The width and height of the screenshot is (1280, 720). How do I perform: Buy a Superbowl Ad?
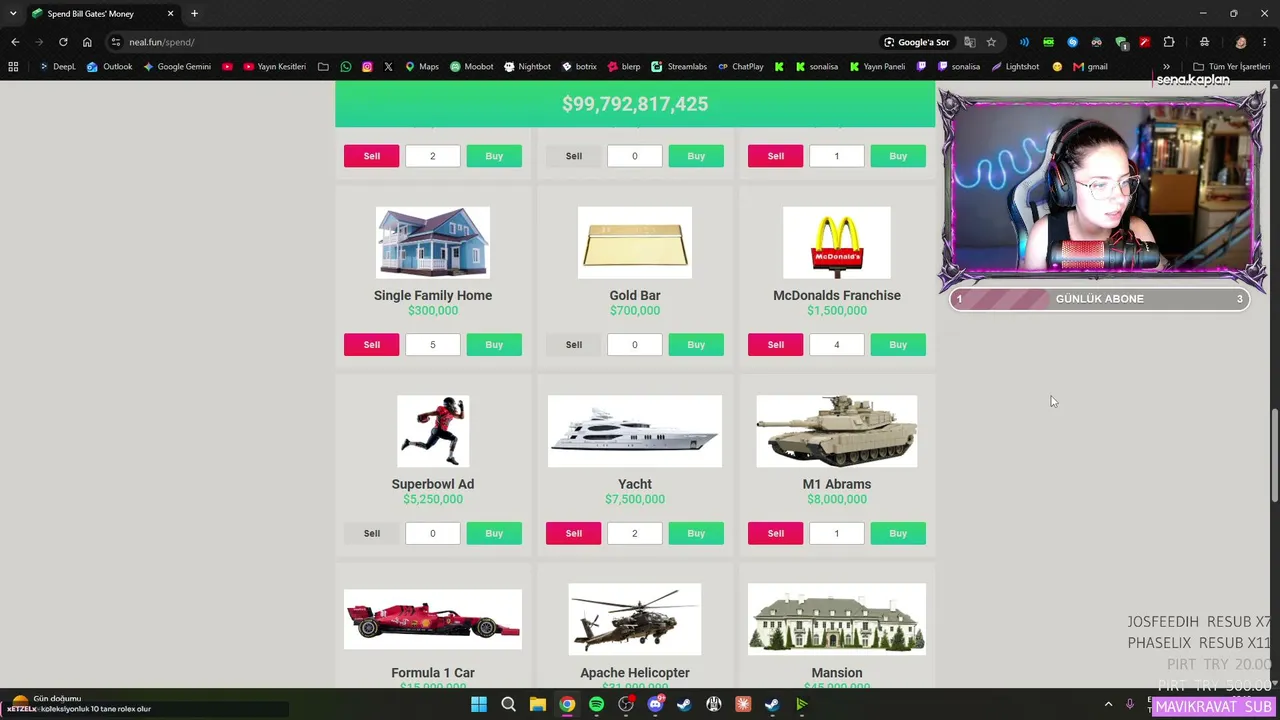(494, 533)
